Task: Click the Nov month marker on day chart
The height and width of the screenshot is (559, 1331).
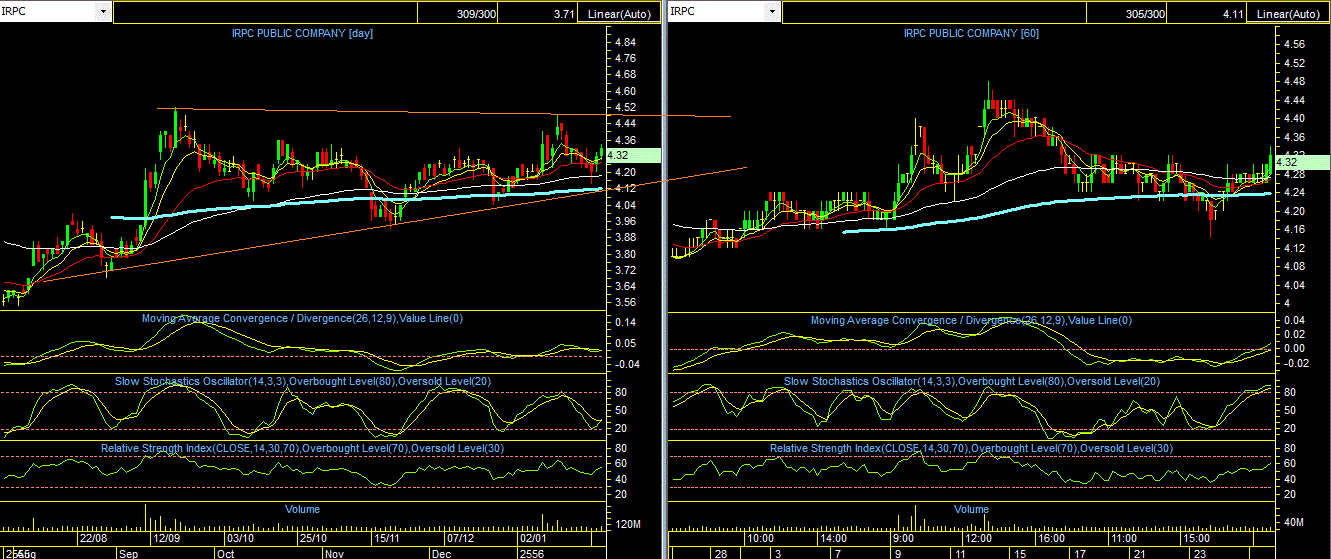Action: (335, 552)
